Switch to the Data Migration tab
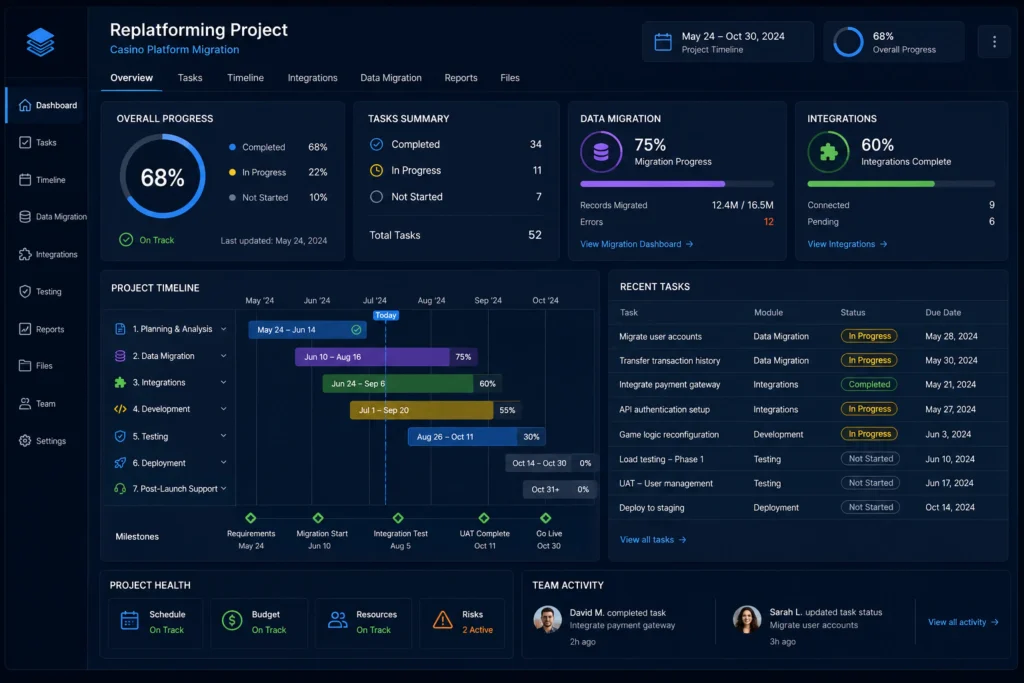1024x683 pixels. click(391, 78)
